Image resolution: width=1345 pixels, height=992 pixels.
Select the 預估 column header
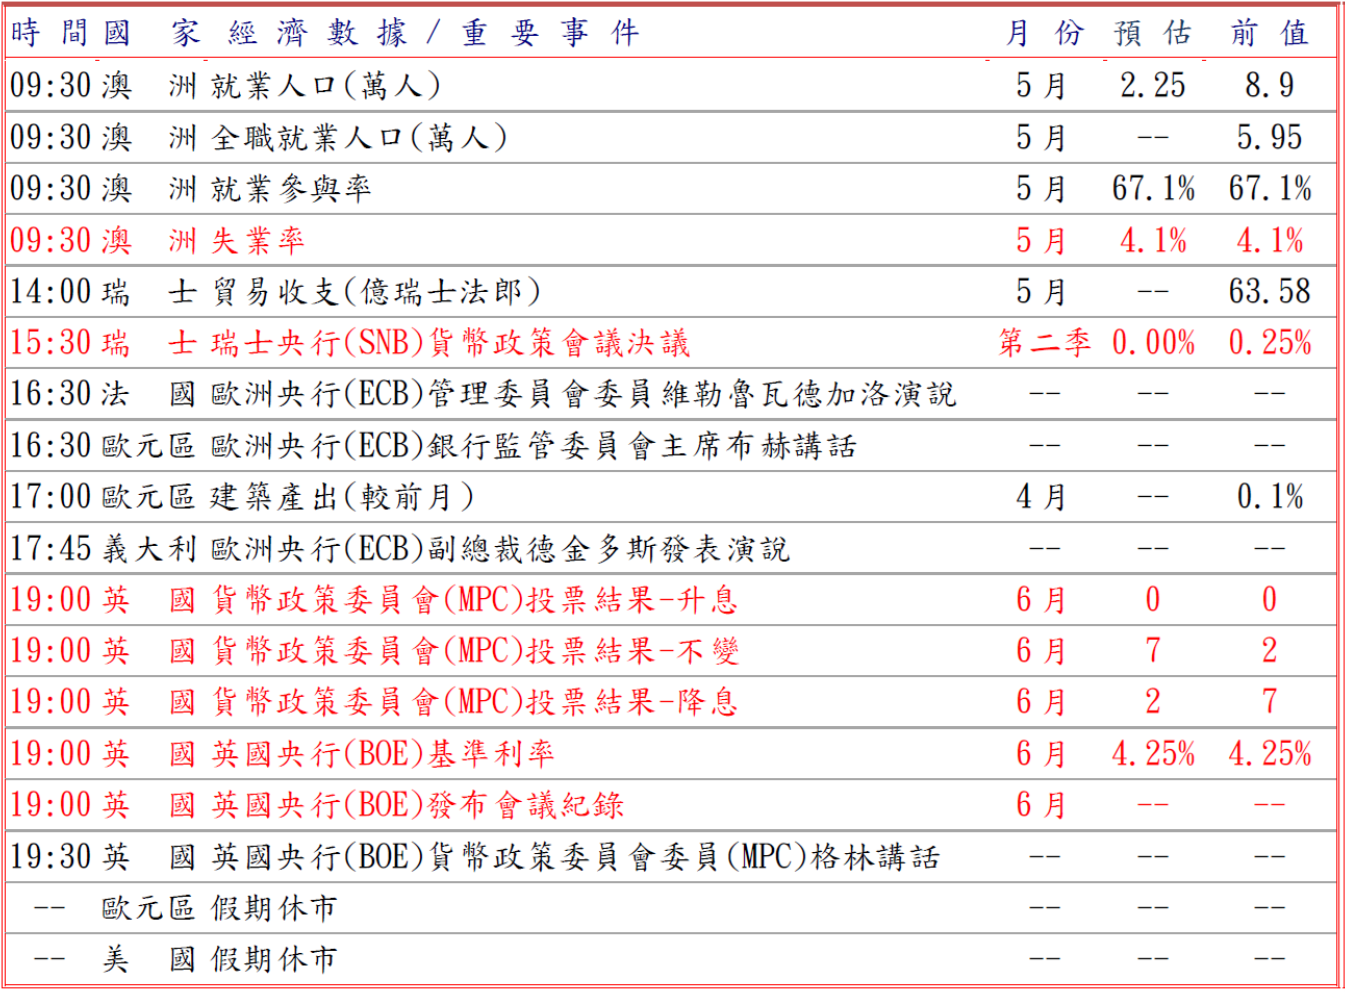(x=1153, y=33)
